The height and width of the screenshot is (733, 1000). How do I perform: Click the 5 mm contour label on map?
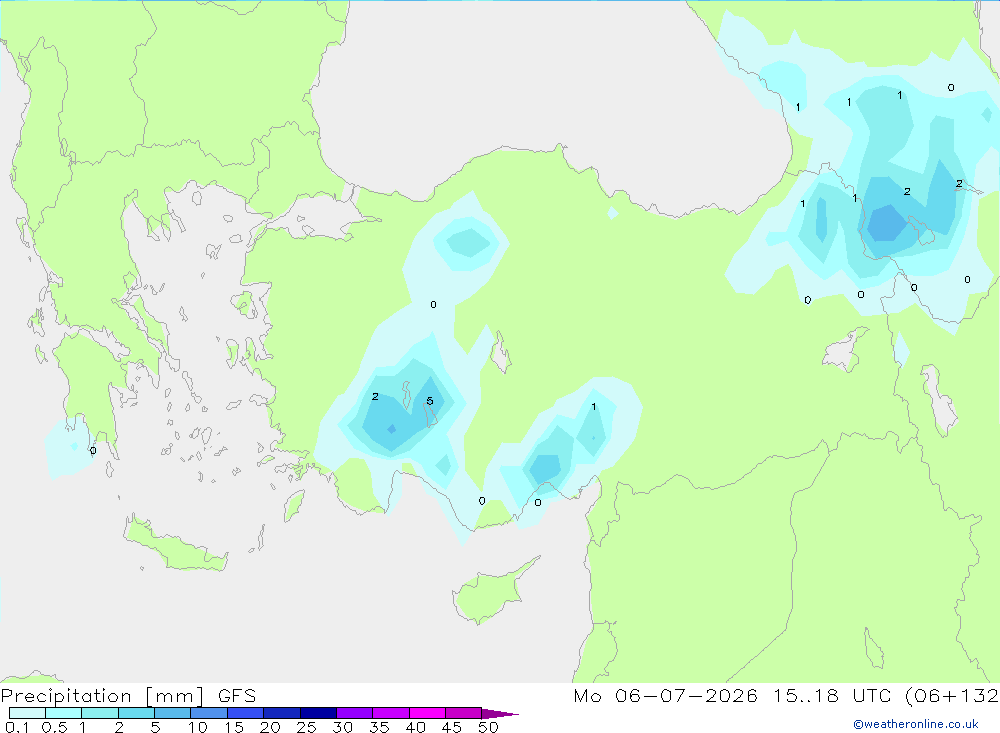point(430,401)
